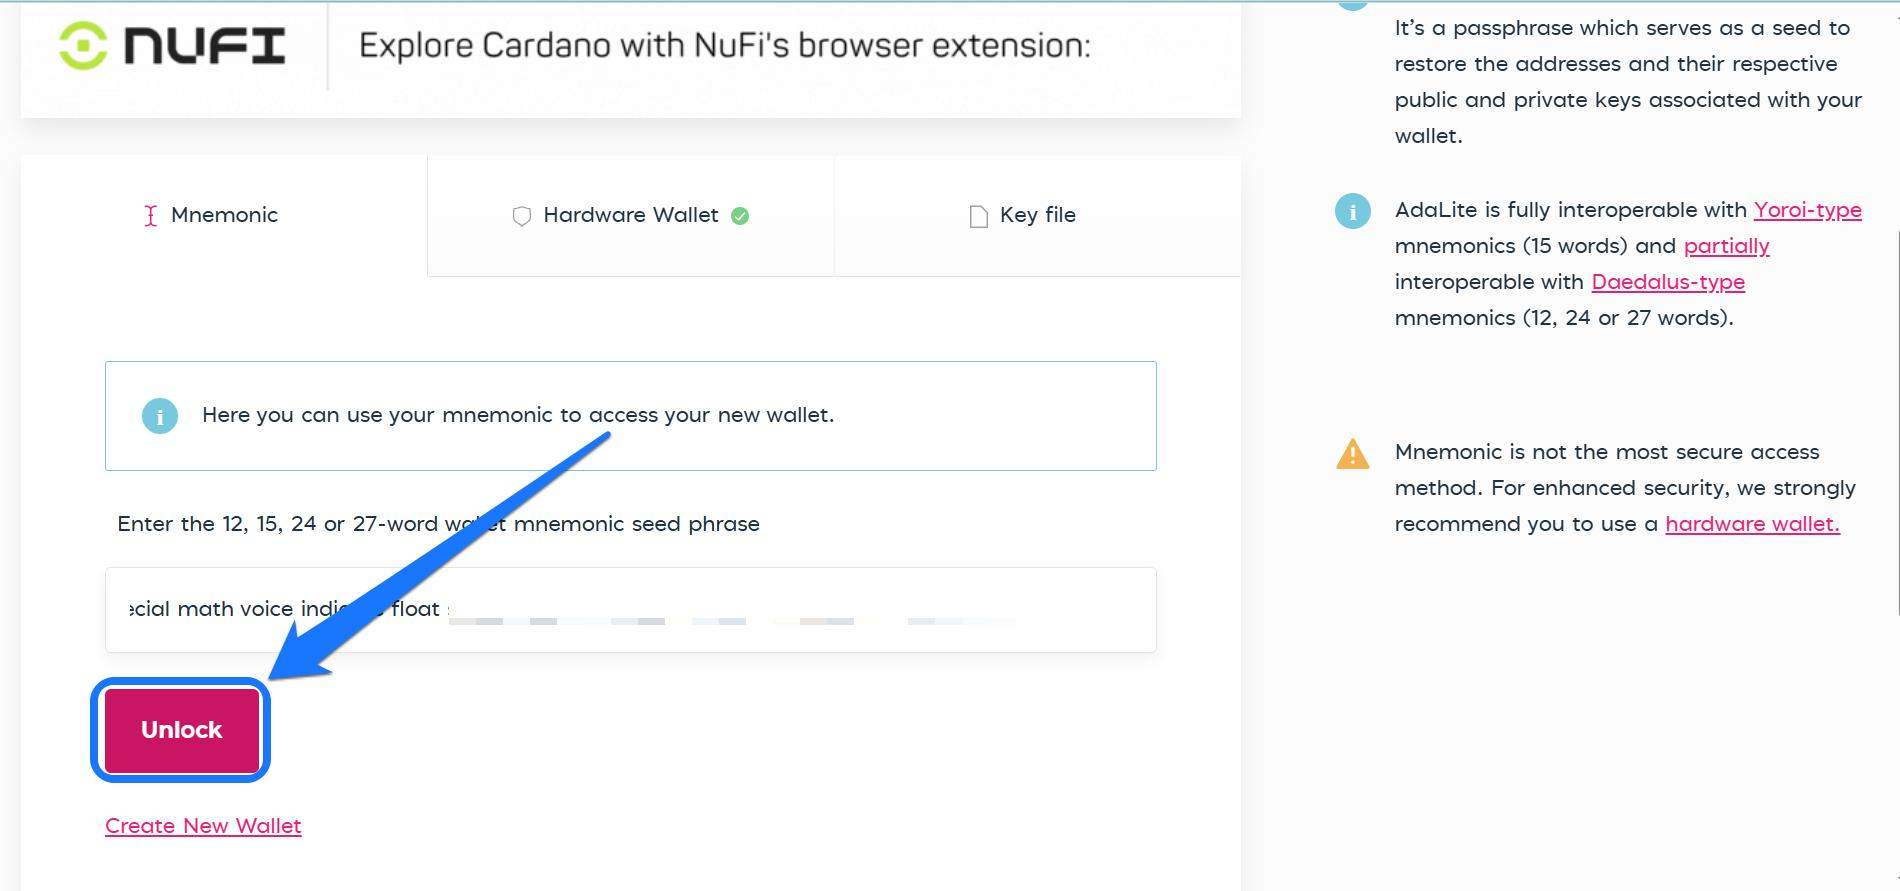Click the NuFi browser extension banner text

(x=724, y=46)
